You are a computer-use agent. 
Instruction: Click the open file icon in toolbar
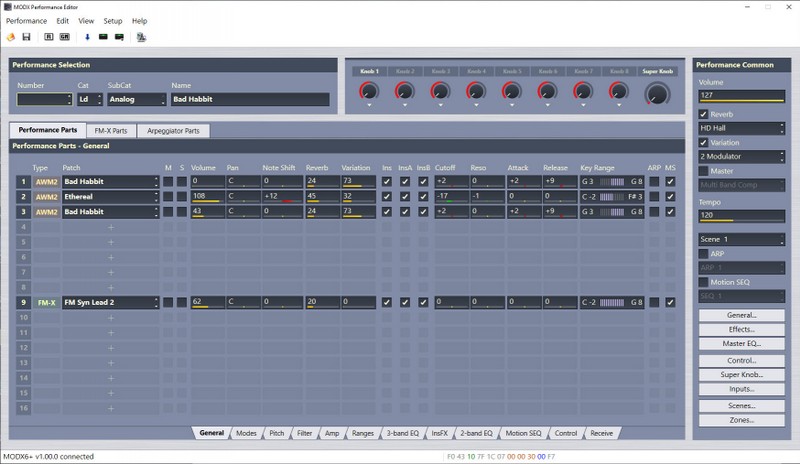tap(11, 37)
